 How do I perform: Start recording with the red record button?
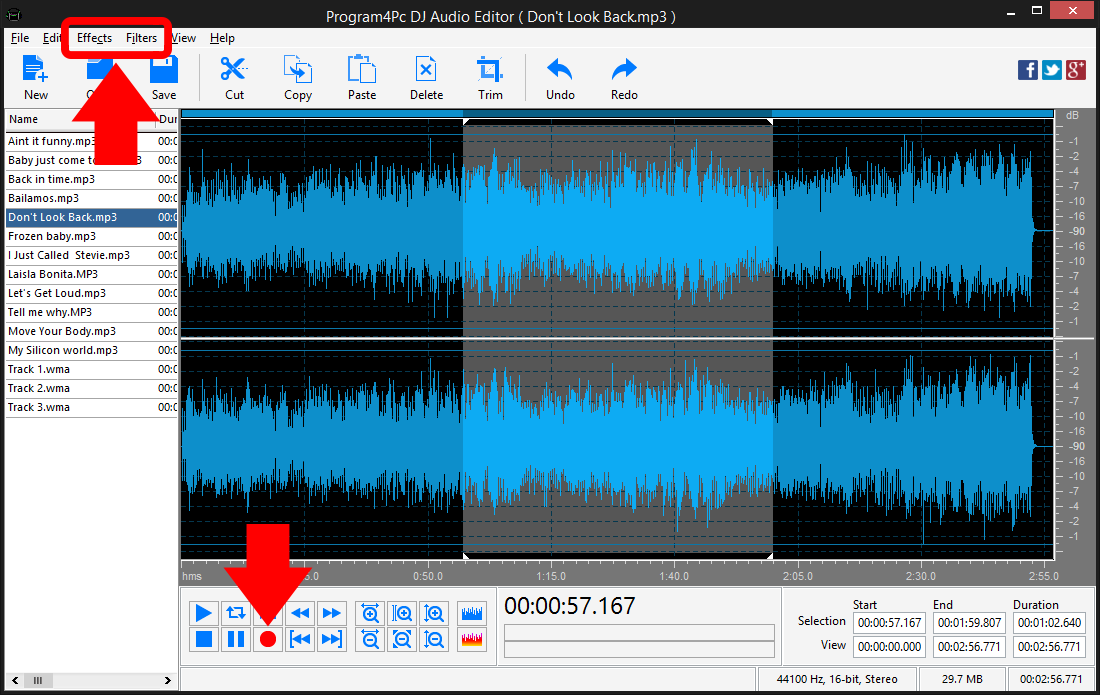267,639
